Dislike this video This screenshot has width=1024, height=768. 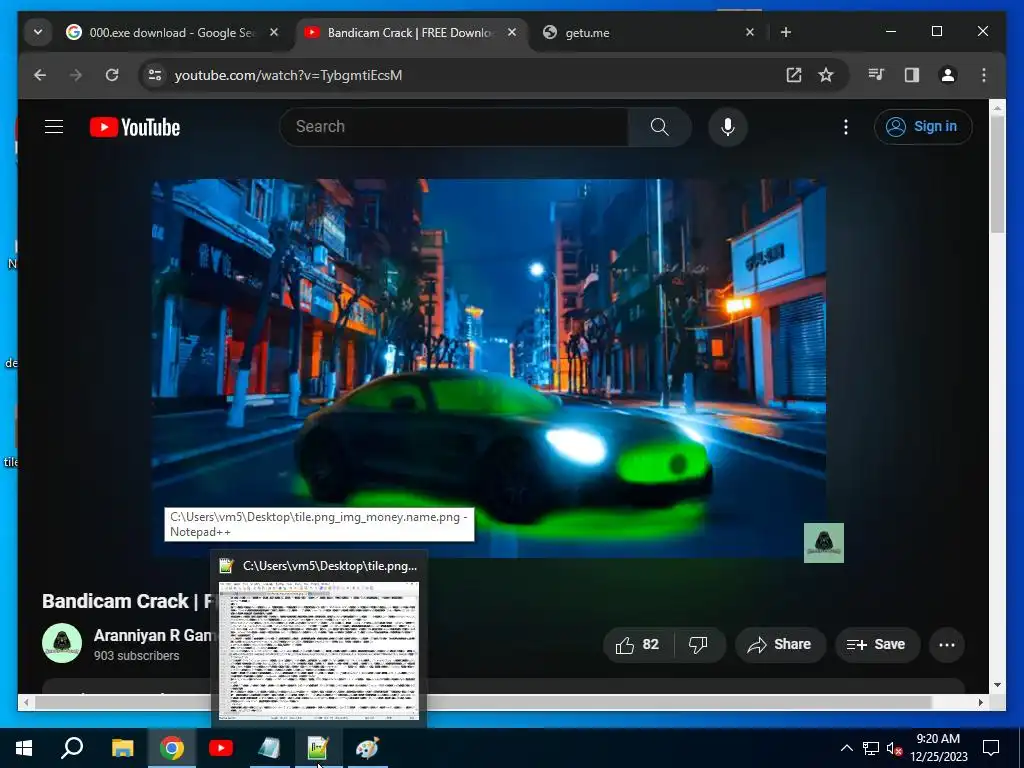tap(698, 645)
